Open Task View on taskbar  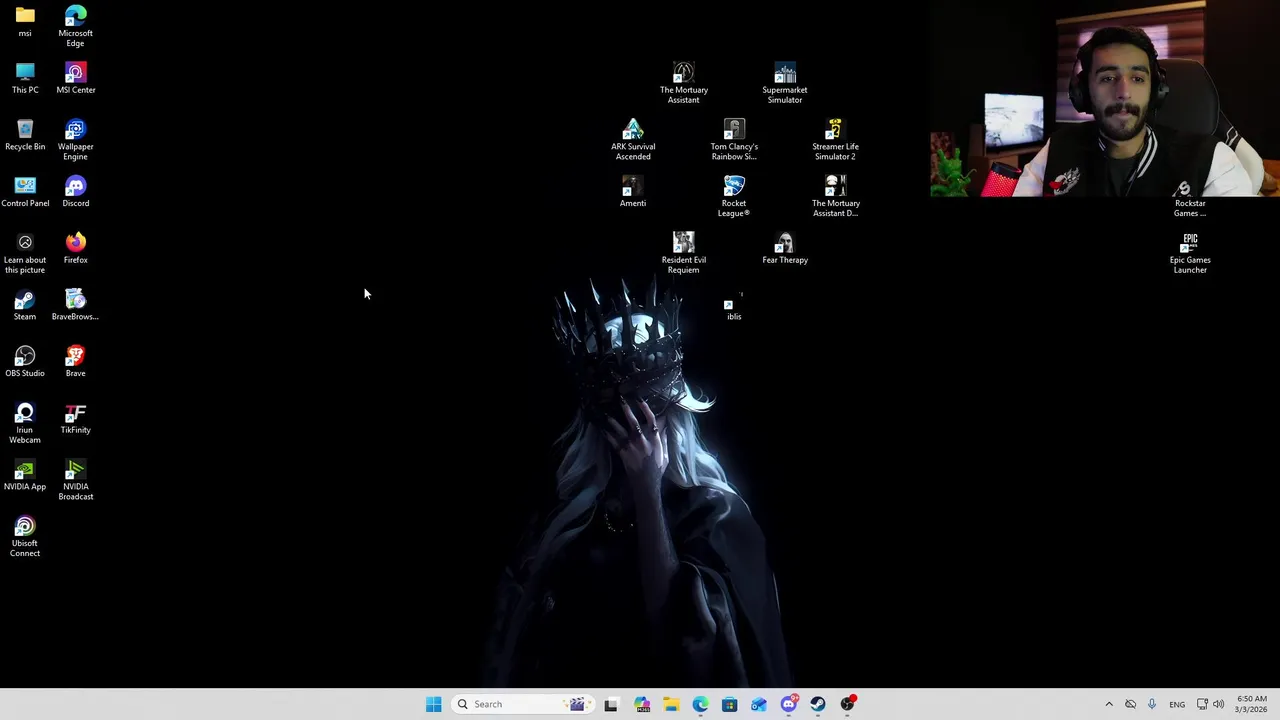611,704
